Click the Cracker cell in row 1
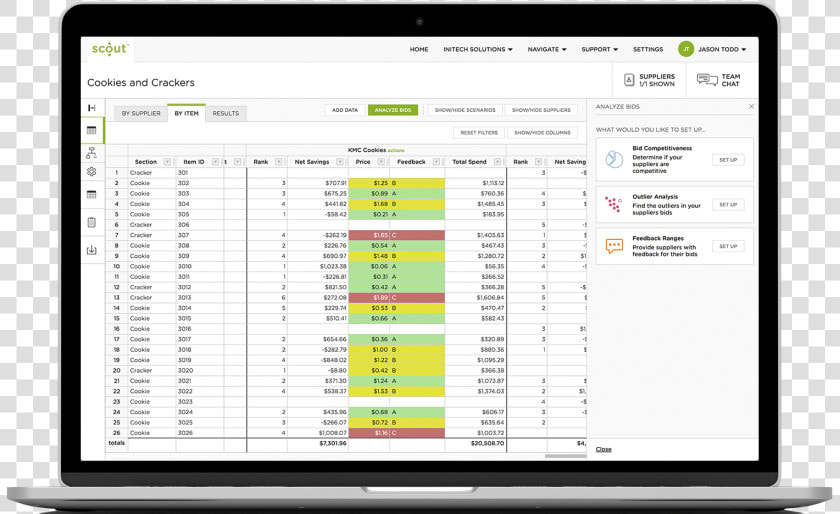The height and width of the screenshot is (514, 840). pos(152,173)
